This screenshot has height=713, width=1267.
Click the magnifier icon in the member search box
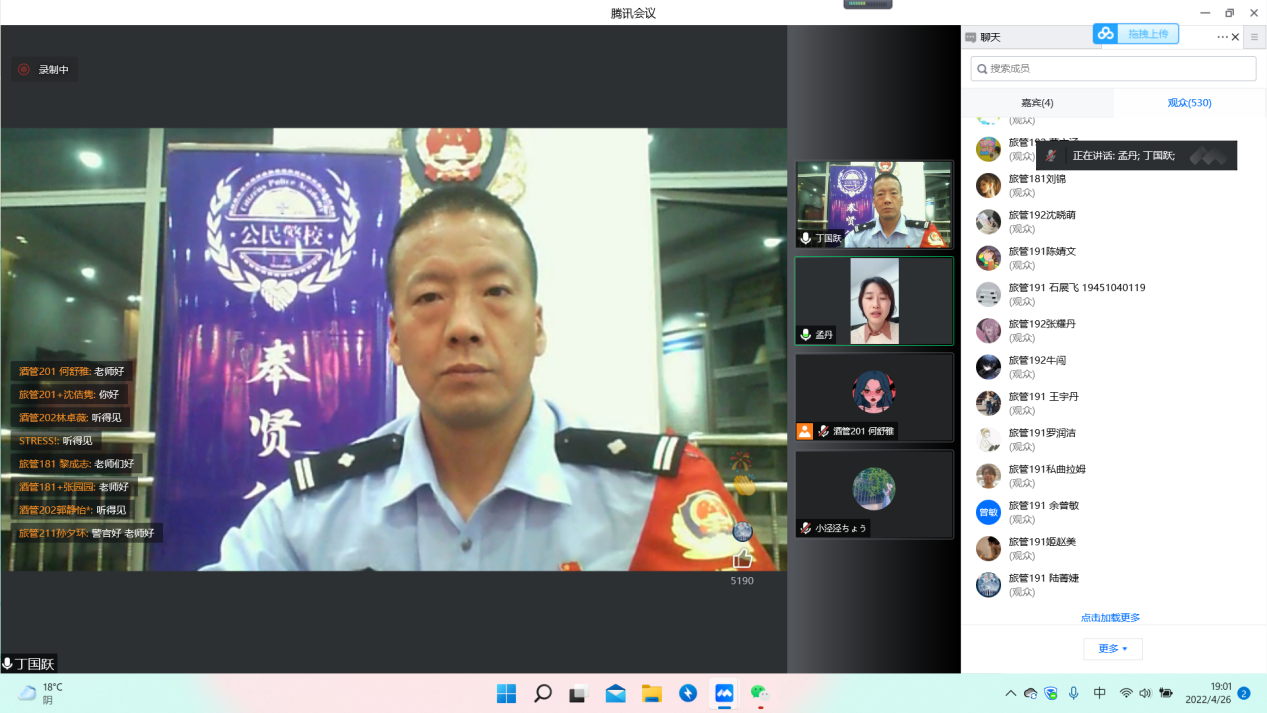983,68
